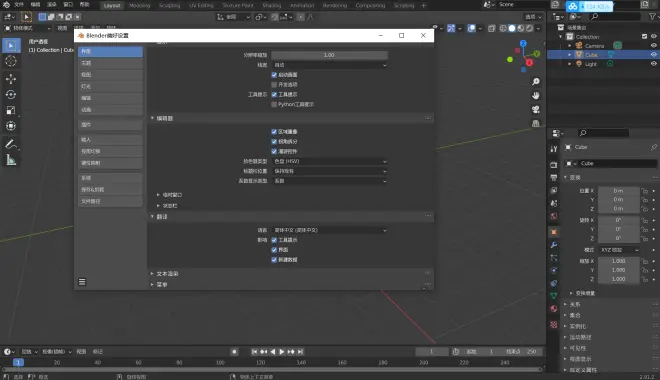Open the hamburger menu in Preferences window

coord(82,282)
